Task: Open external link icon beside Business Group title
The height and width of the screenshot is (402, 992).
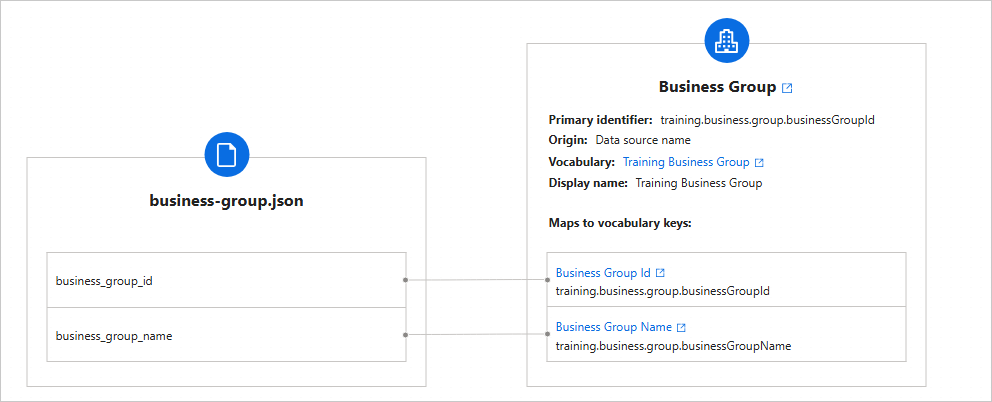Action: [x=787, y=88]
